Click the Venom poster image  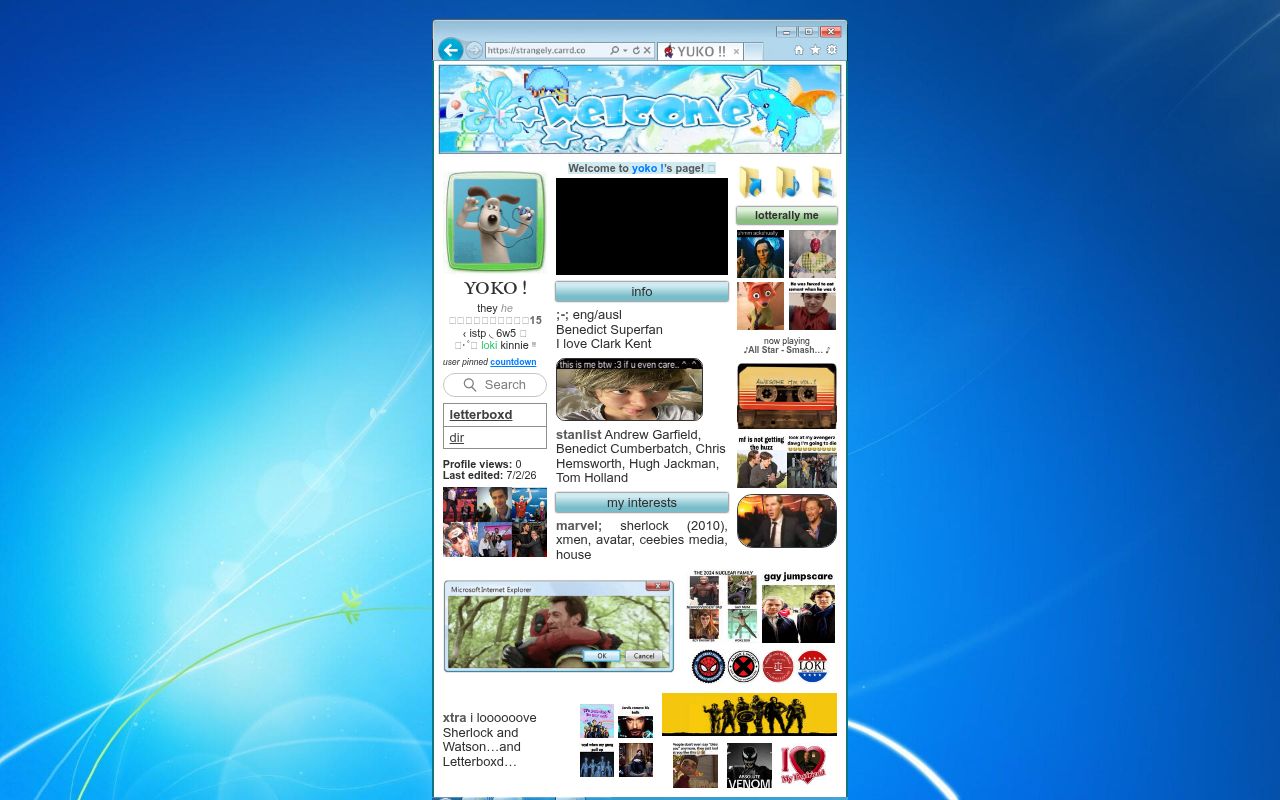(749, 766)
